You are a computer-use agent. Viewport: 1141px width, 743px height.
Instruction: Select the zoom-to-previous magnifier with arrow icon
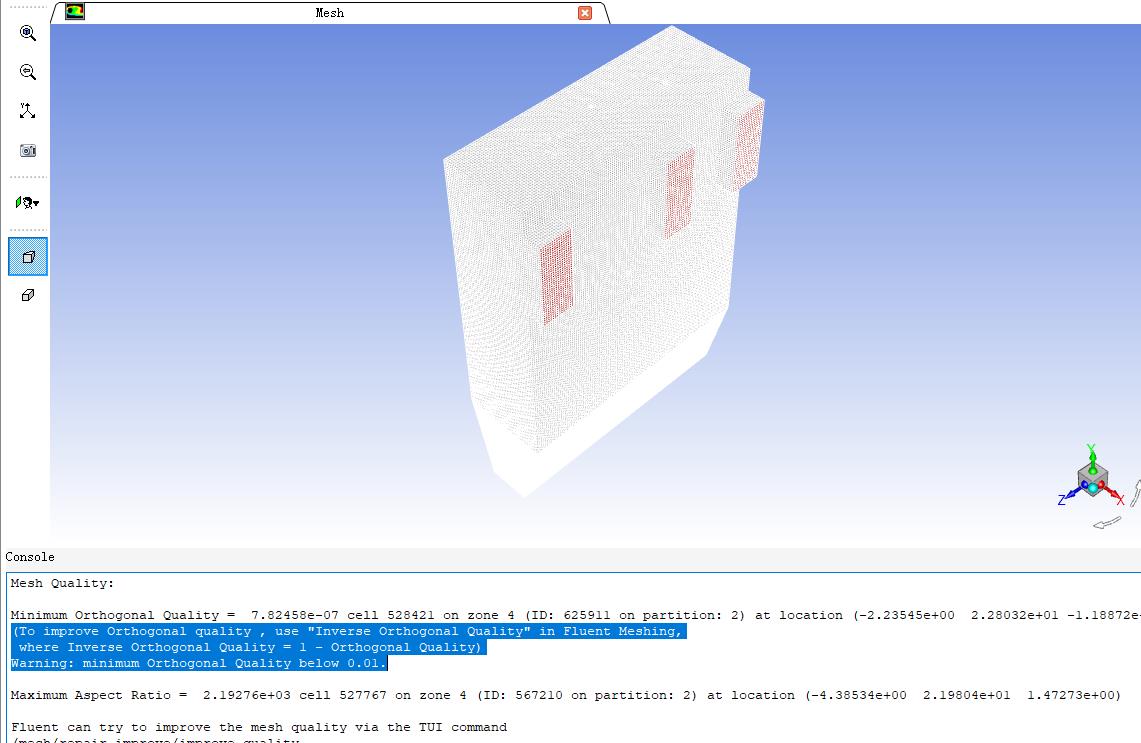[28, 72]
